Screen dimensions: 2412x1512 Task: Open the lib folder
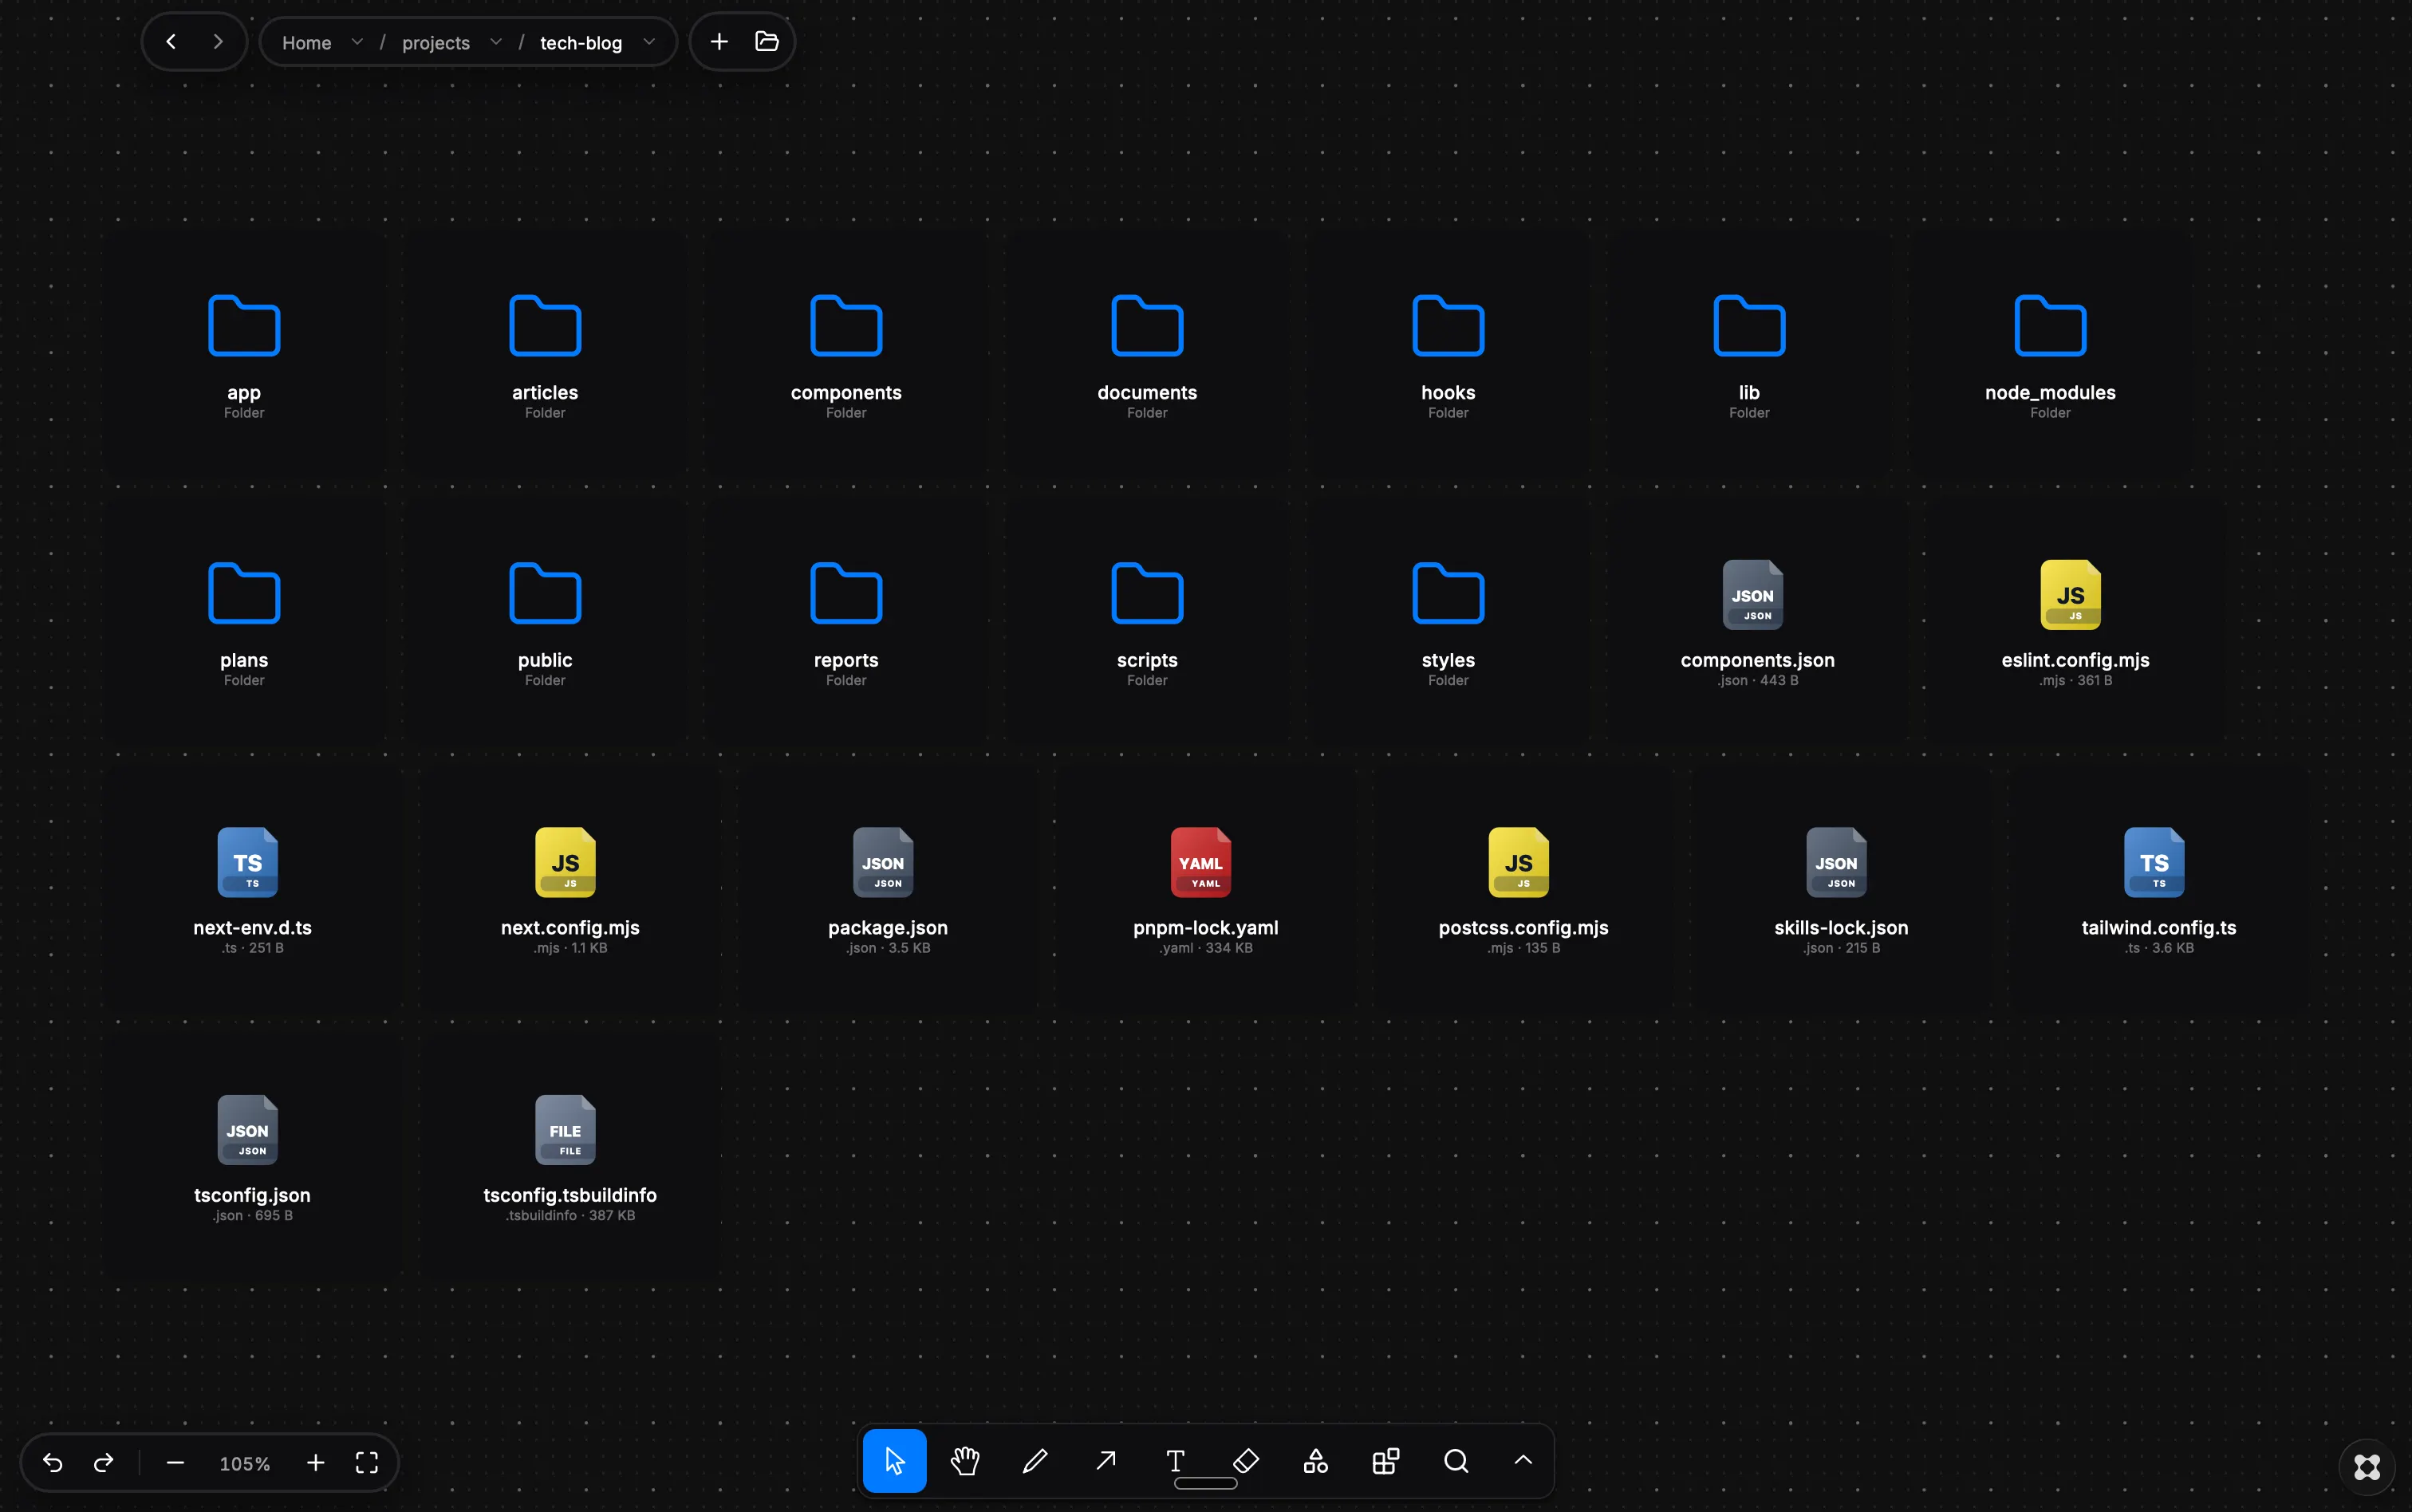pos(1749,356)
